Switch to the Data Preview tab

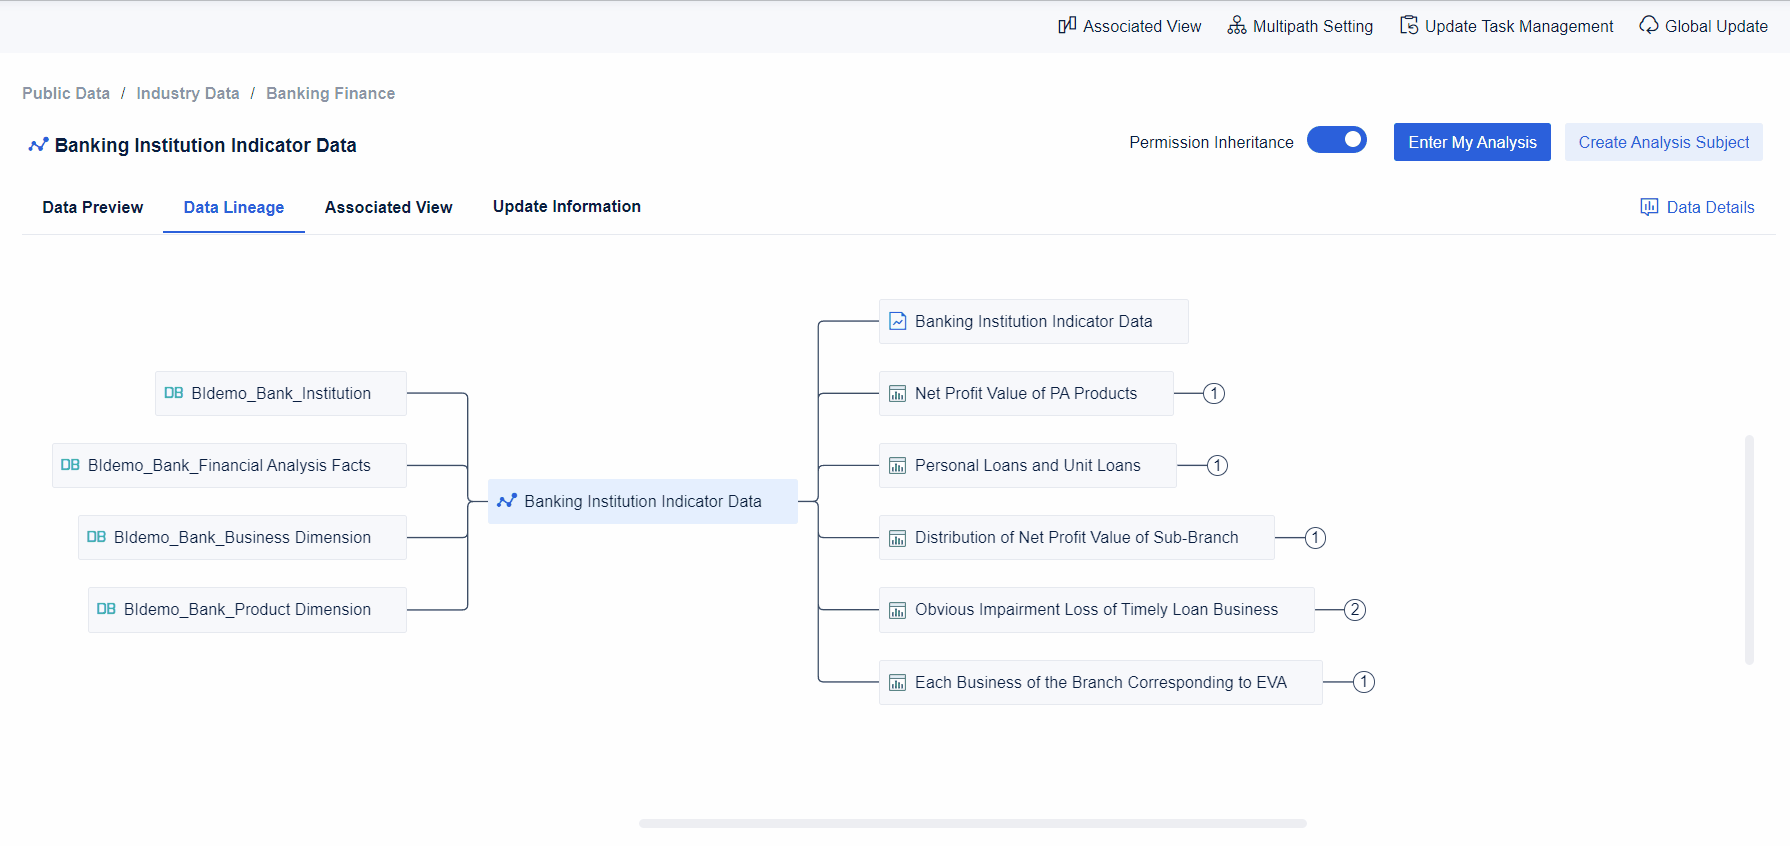tap(92, 207)
